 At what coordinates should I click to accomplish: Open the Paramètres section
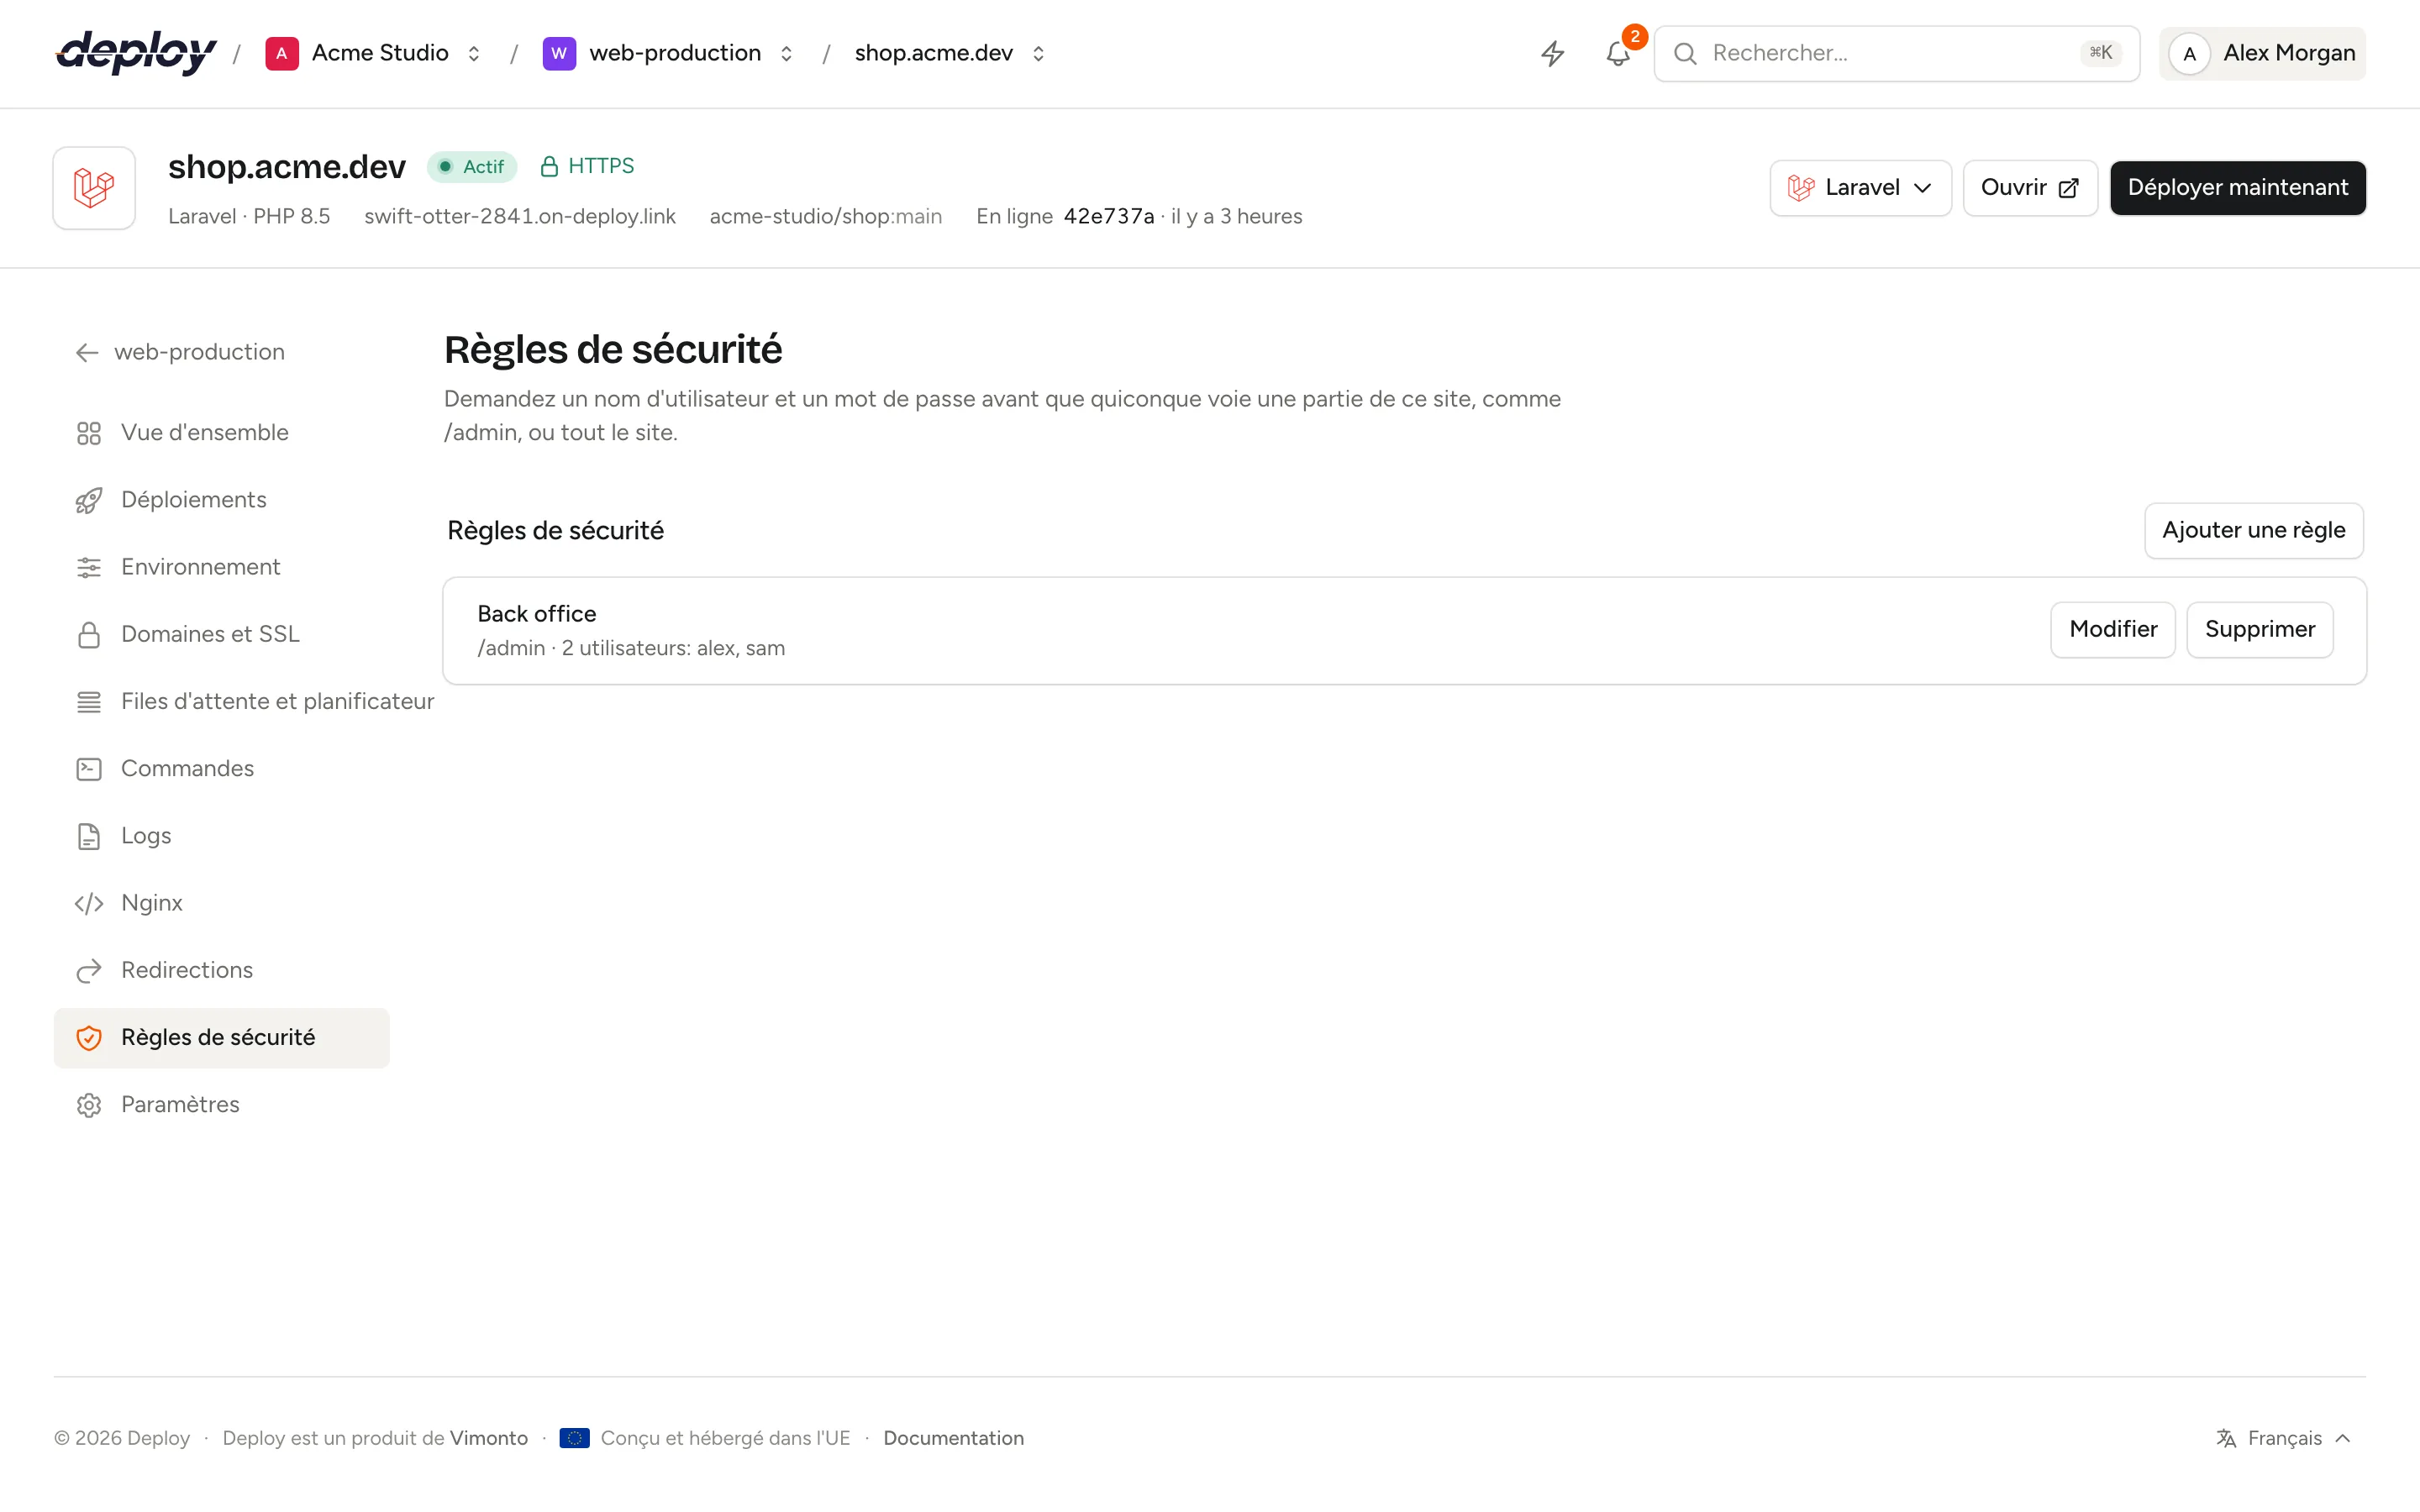[221, 1105]
